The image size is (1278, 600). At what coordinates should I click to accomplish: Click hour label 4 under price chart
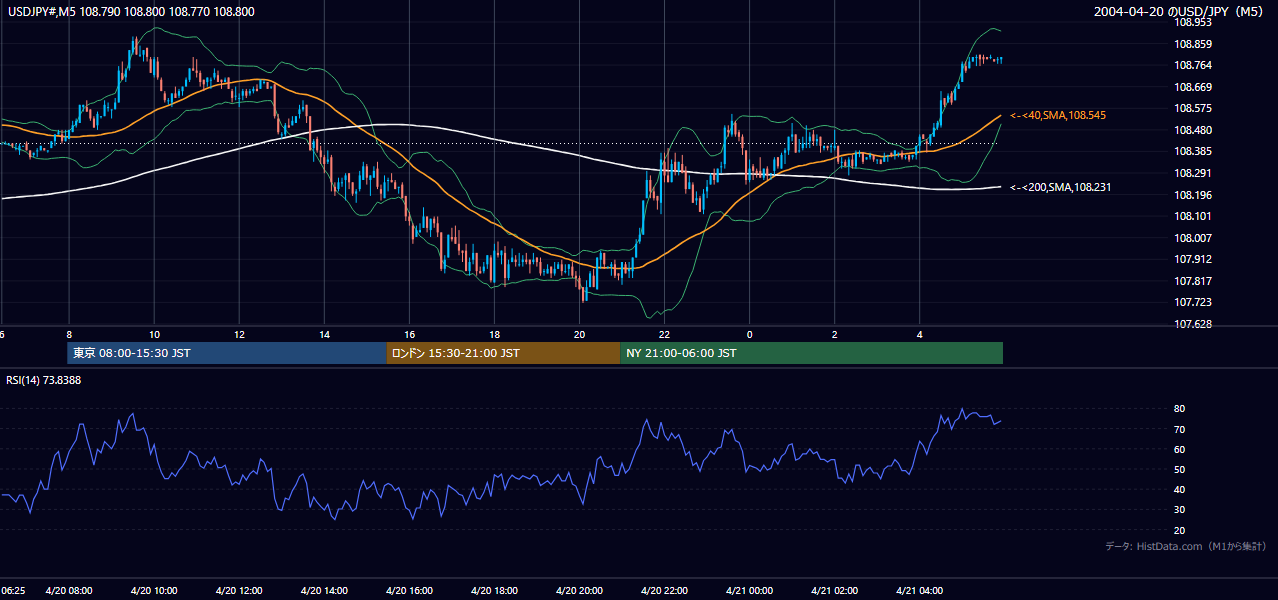(x=919, y=335)
